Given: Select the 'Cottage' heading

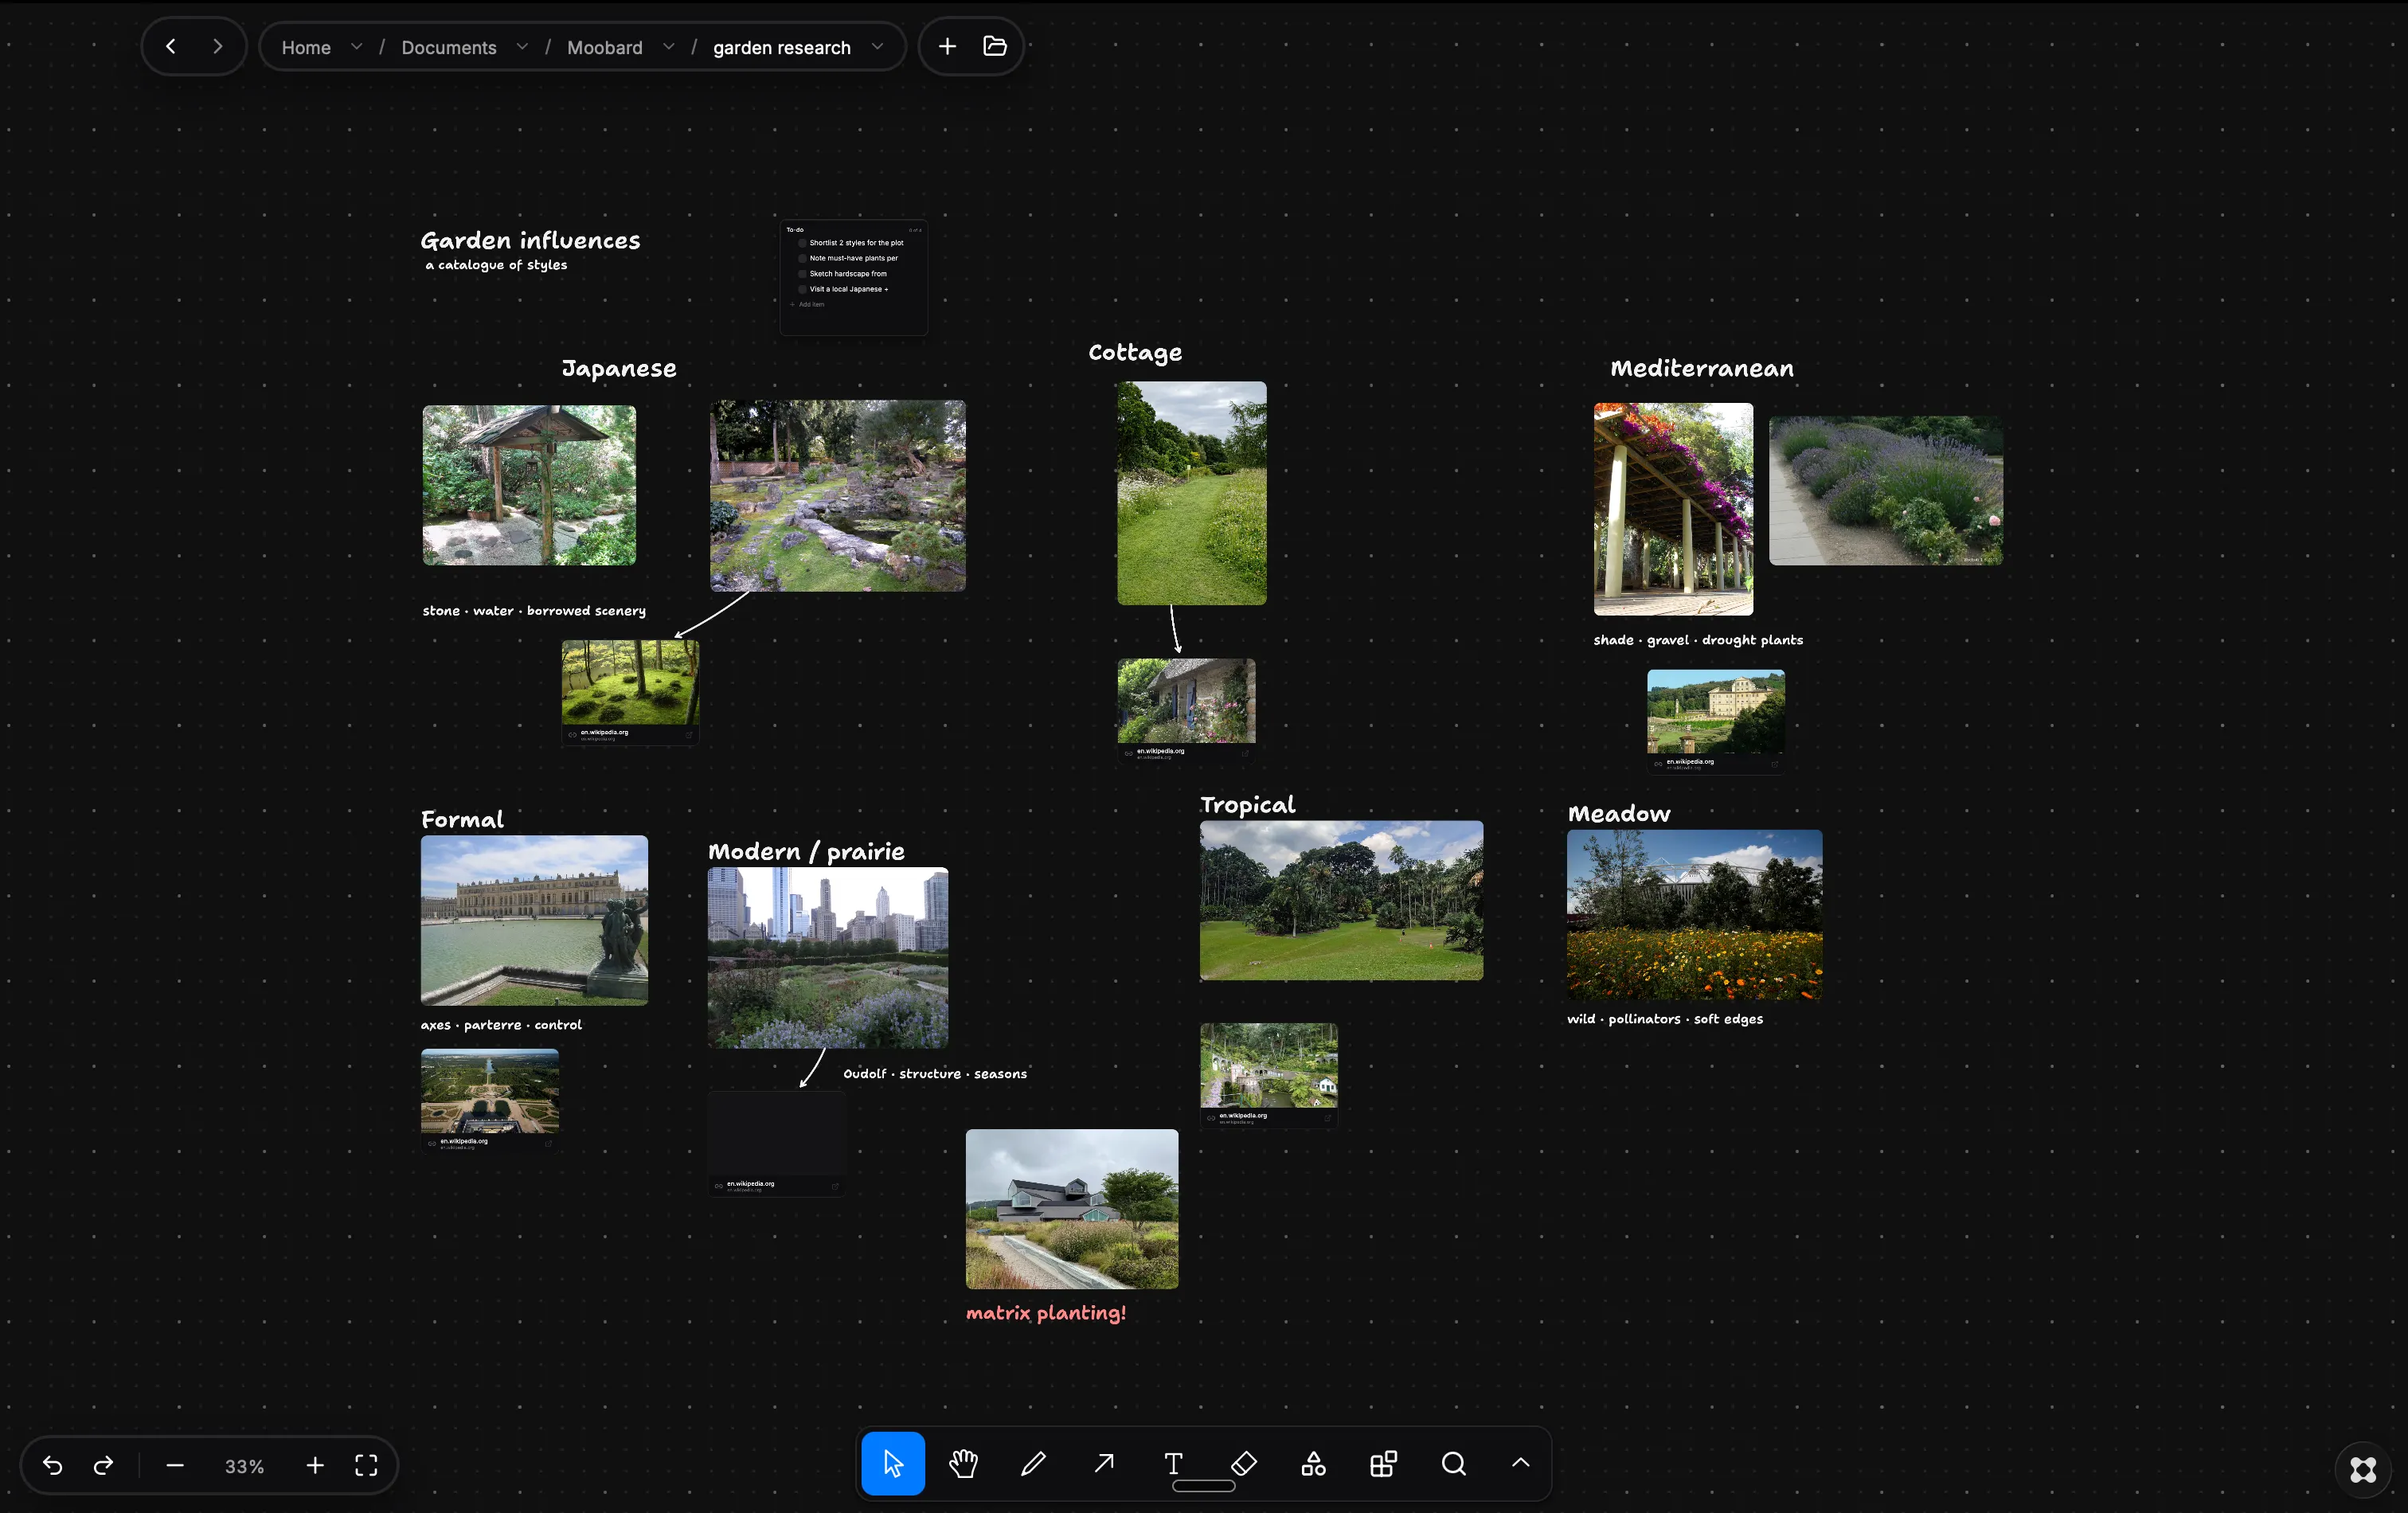Looking at the screenshot, I should tap(1135, 352).
